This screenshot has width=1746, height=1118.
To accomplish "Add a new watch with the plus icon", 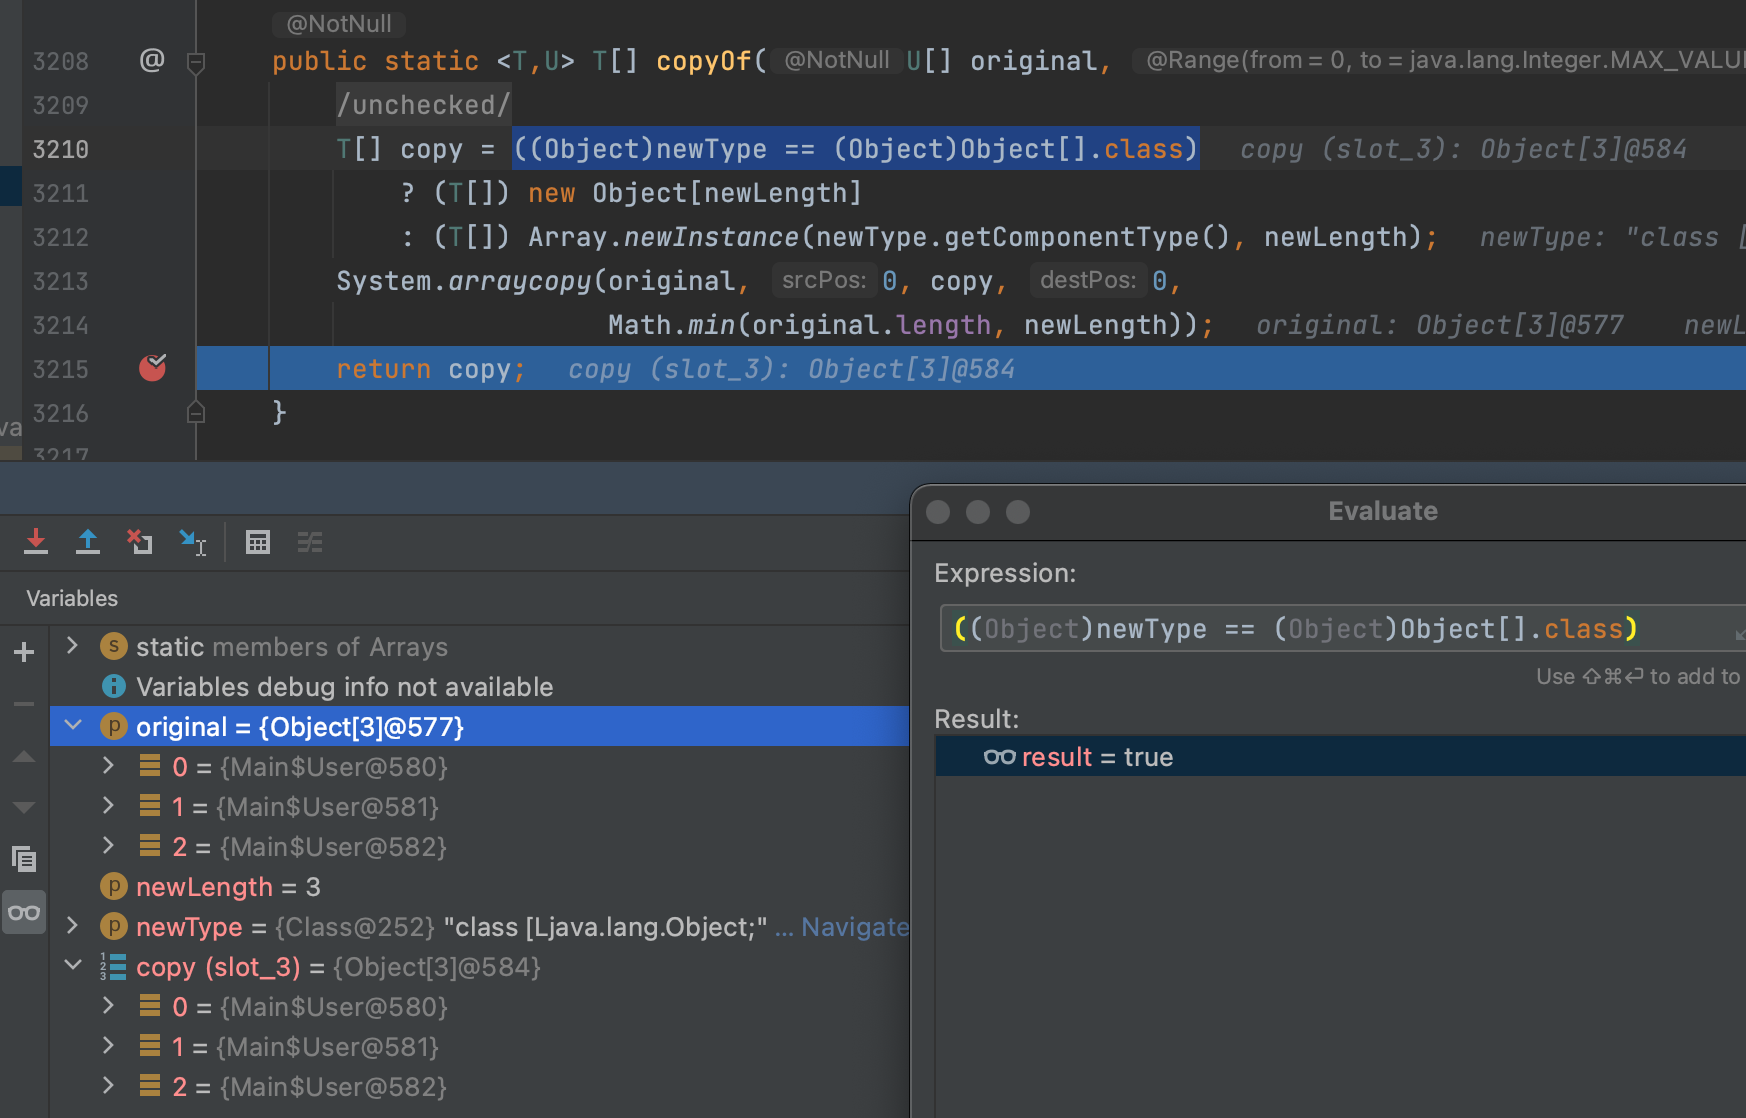I will (x=24, y=651).
